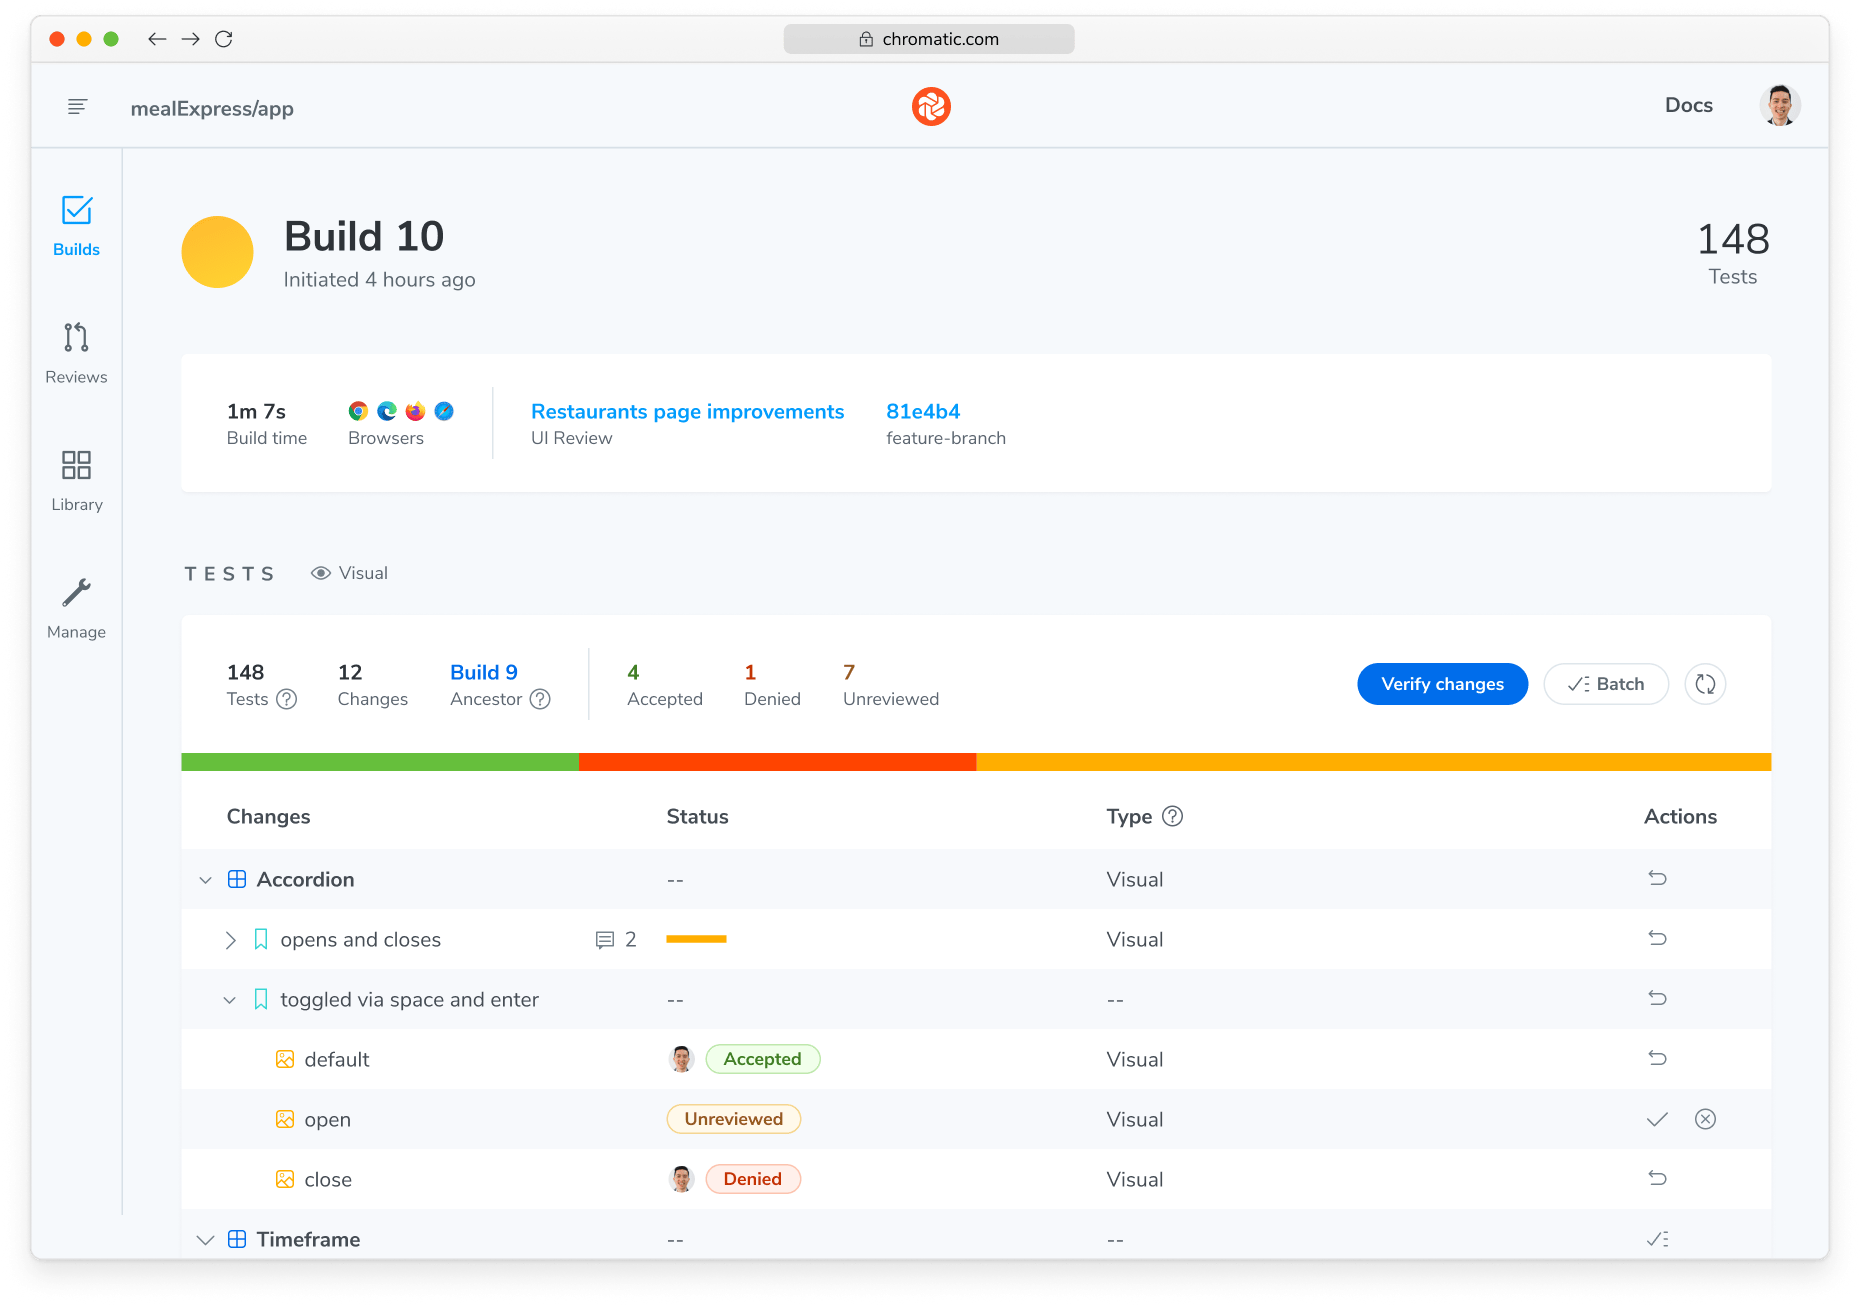Expand the 'opens and closes' story
The width and height of the screenshot is (1860, 1305).
coord(230,940)
